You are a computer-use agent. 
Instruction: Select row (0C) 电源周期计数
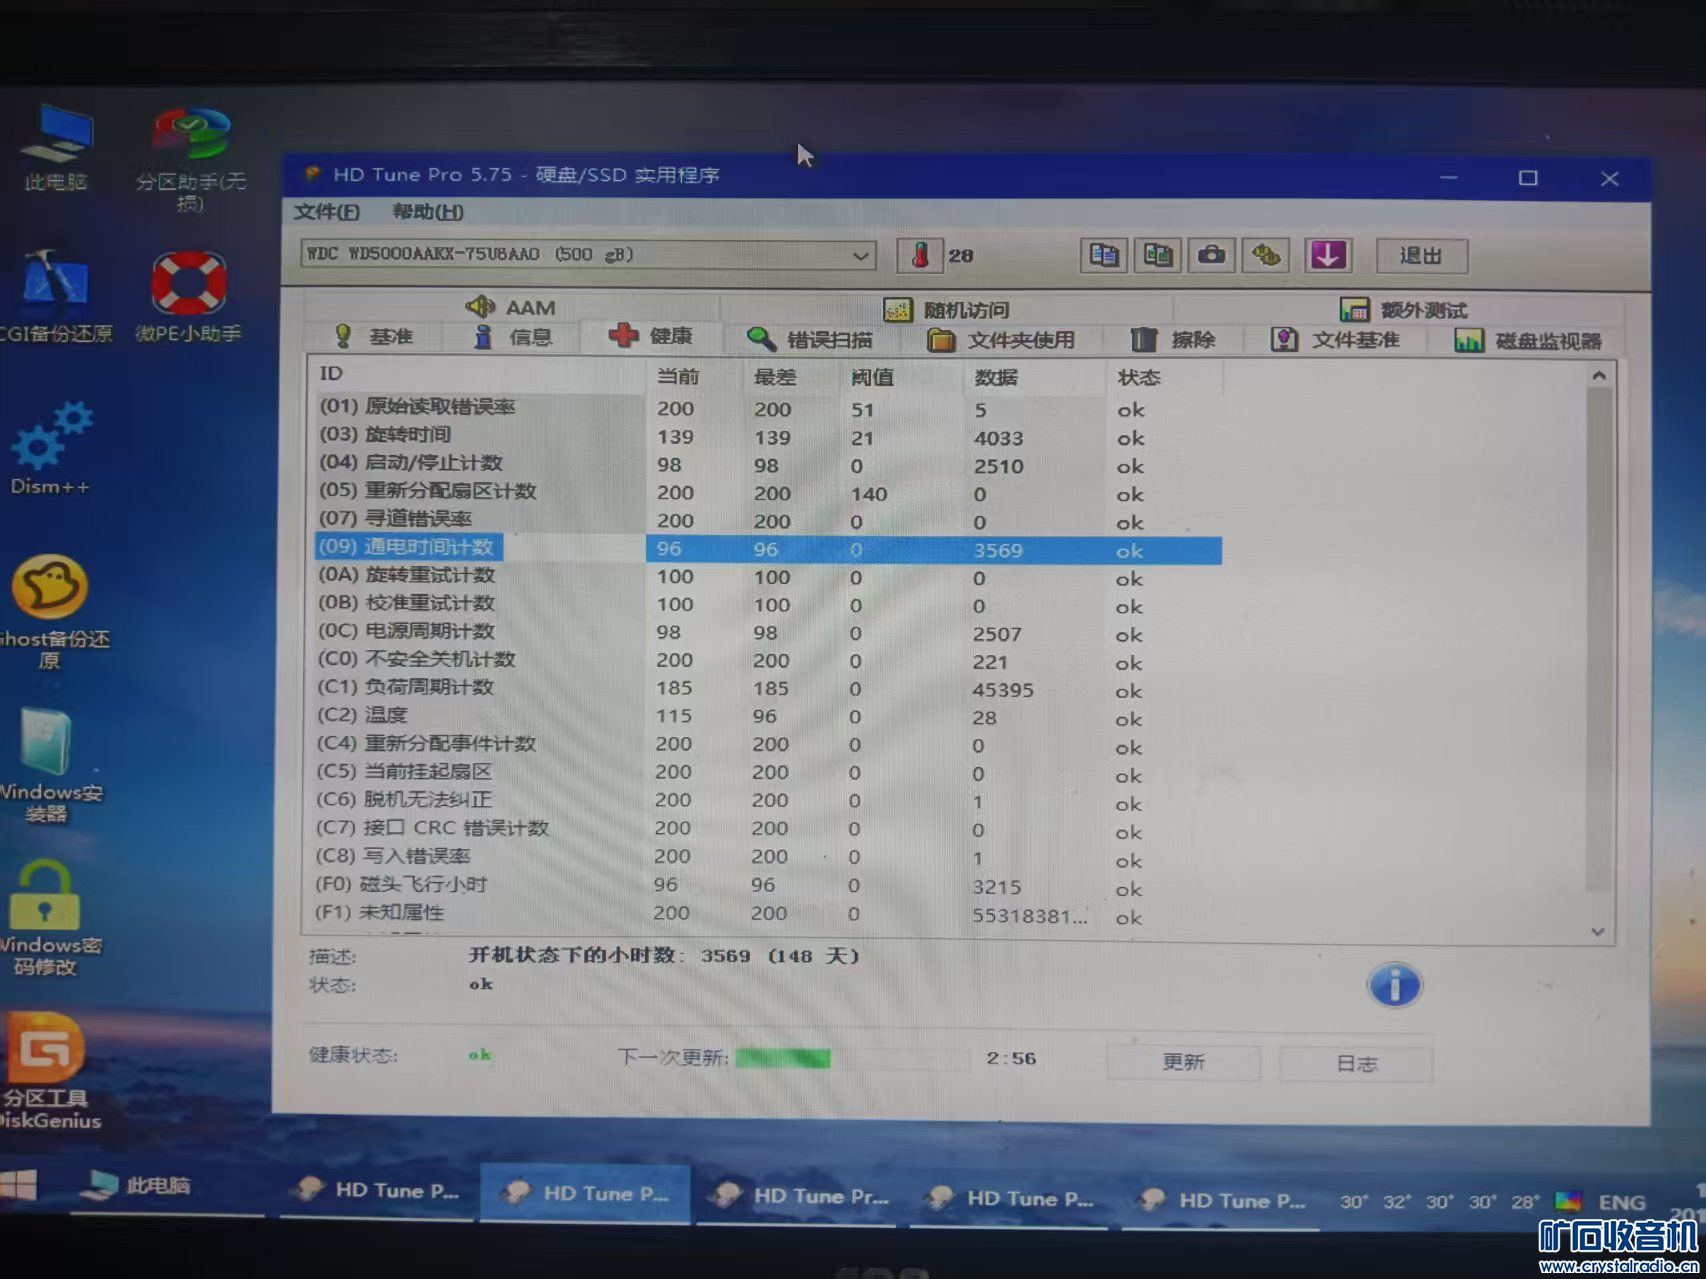point(768,633)
